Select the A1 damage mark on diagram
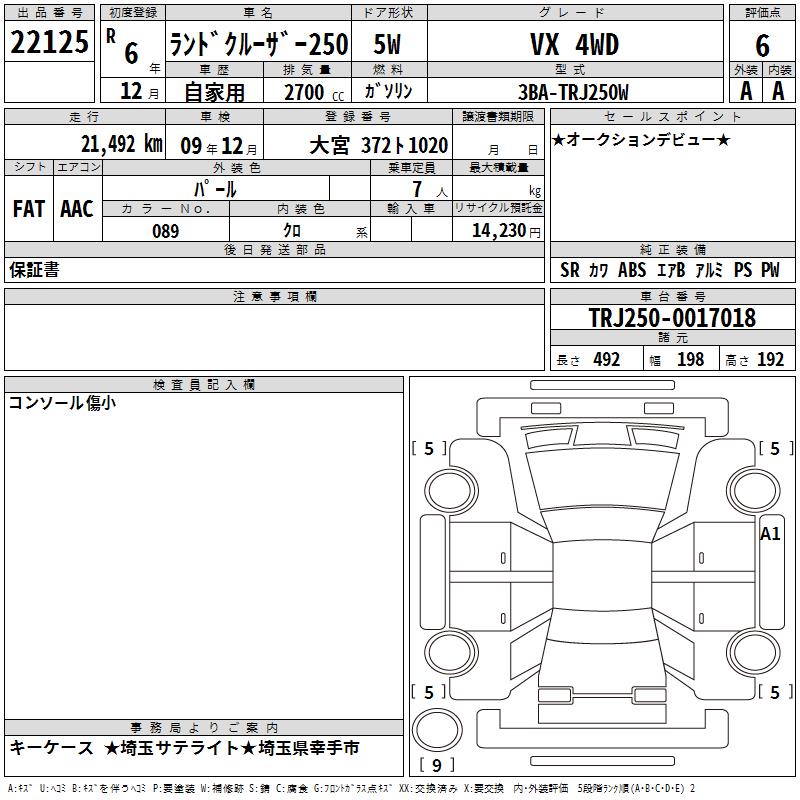Image resolution: width=800 pixels, height=800 pixels. tap(770, 534)
